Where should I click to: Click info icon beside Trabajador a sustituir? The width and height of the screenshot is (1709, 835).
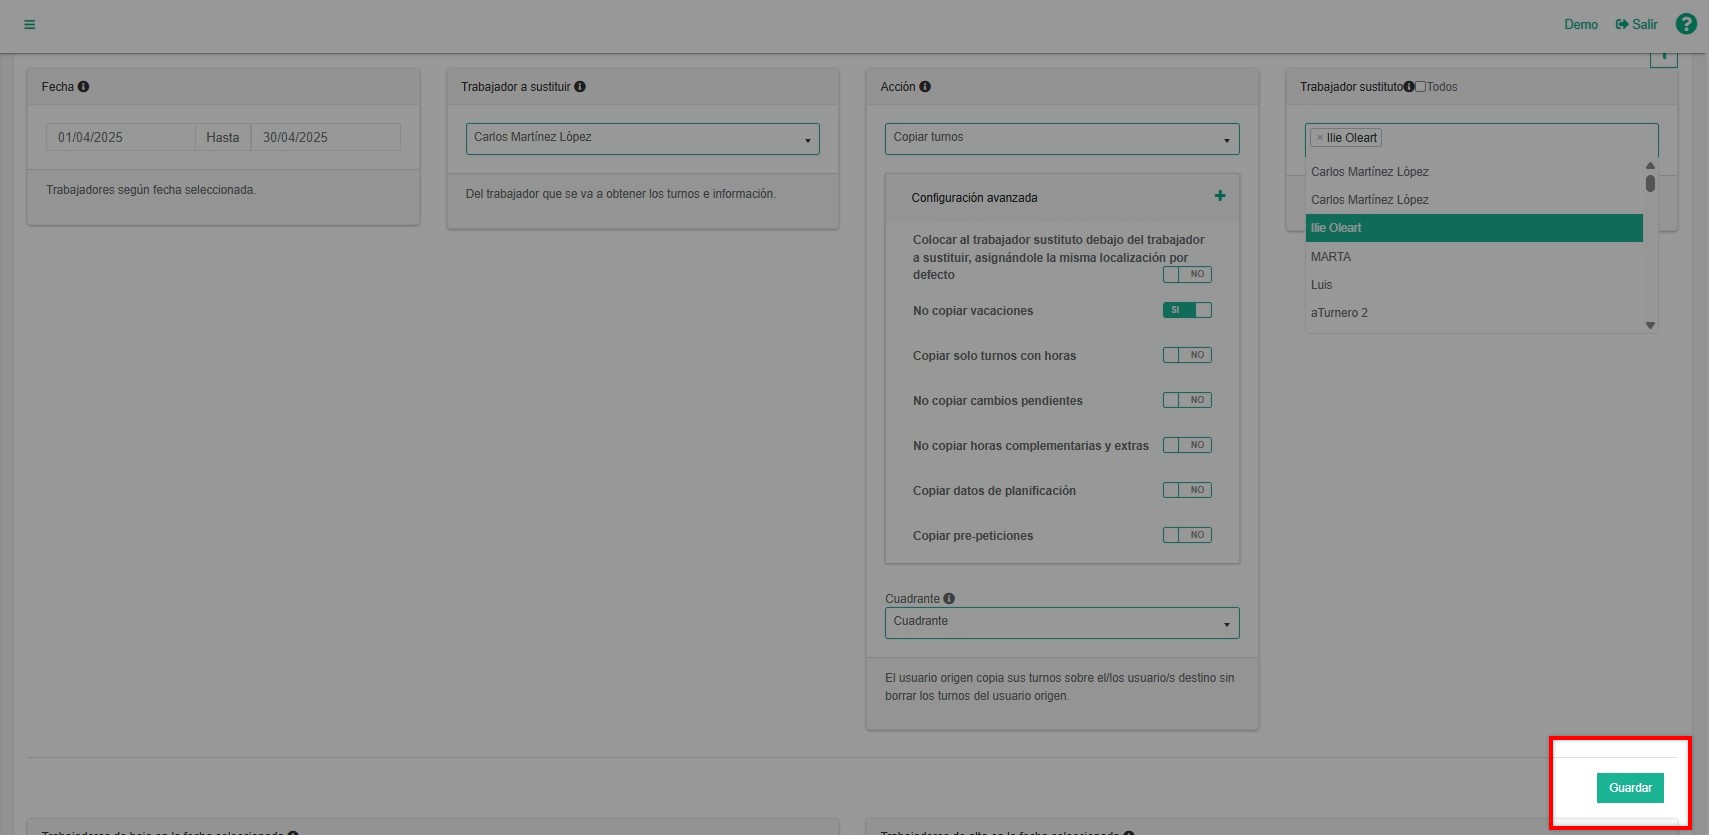coord(580,87)
